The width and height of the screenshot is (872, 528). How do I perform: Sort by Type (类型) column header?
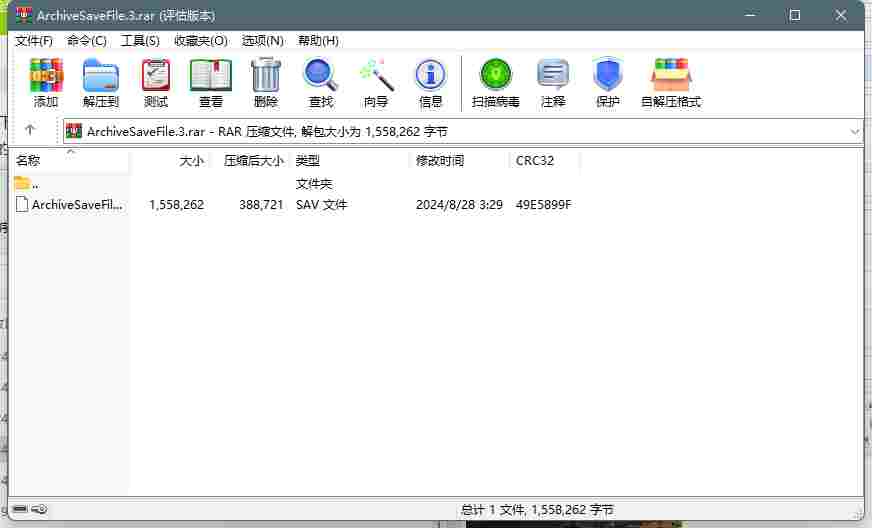click(350, 161)
